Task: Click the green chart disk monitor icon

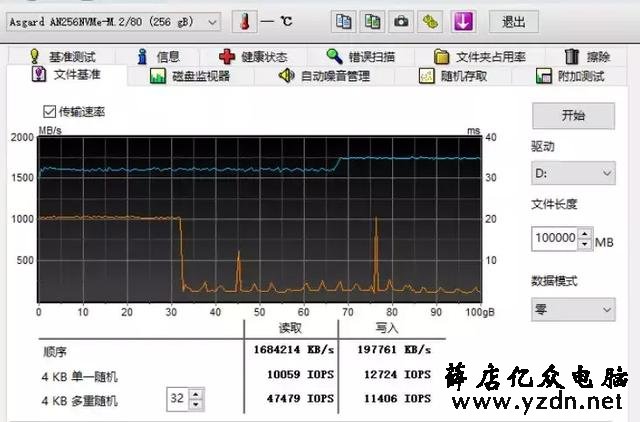Action: [158, 76]
